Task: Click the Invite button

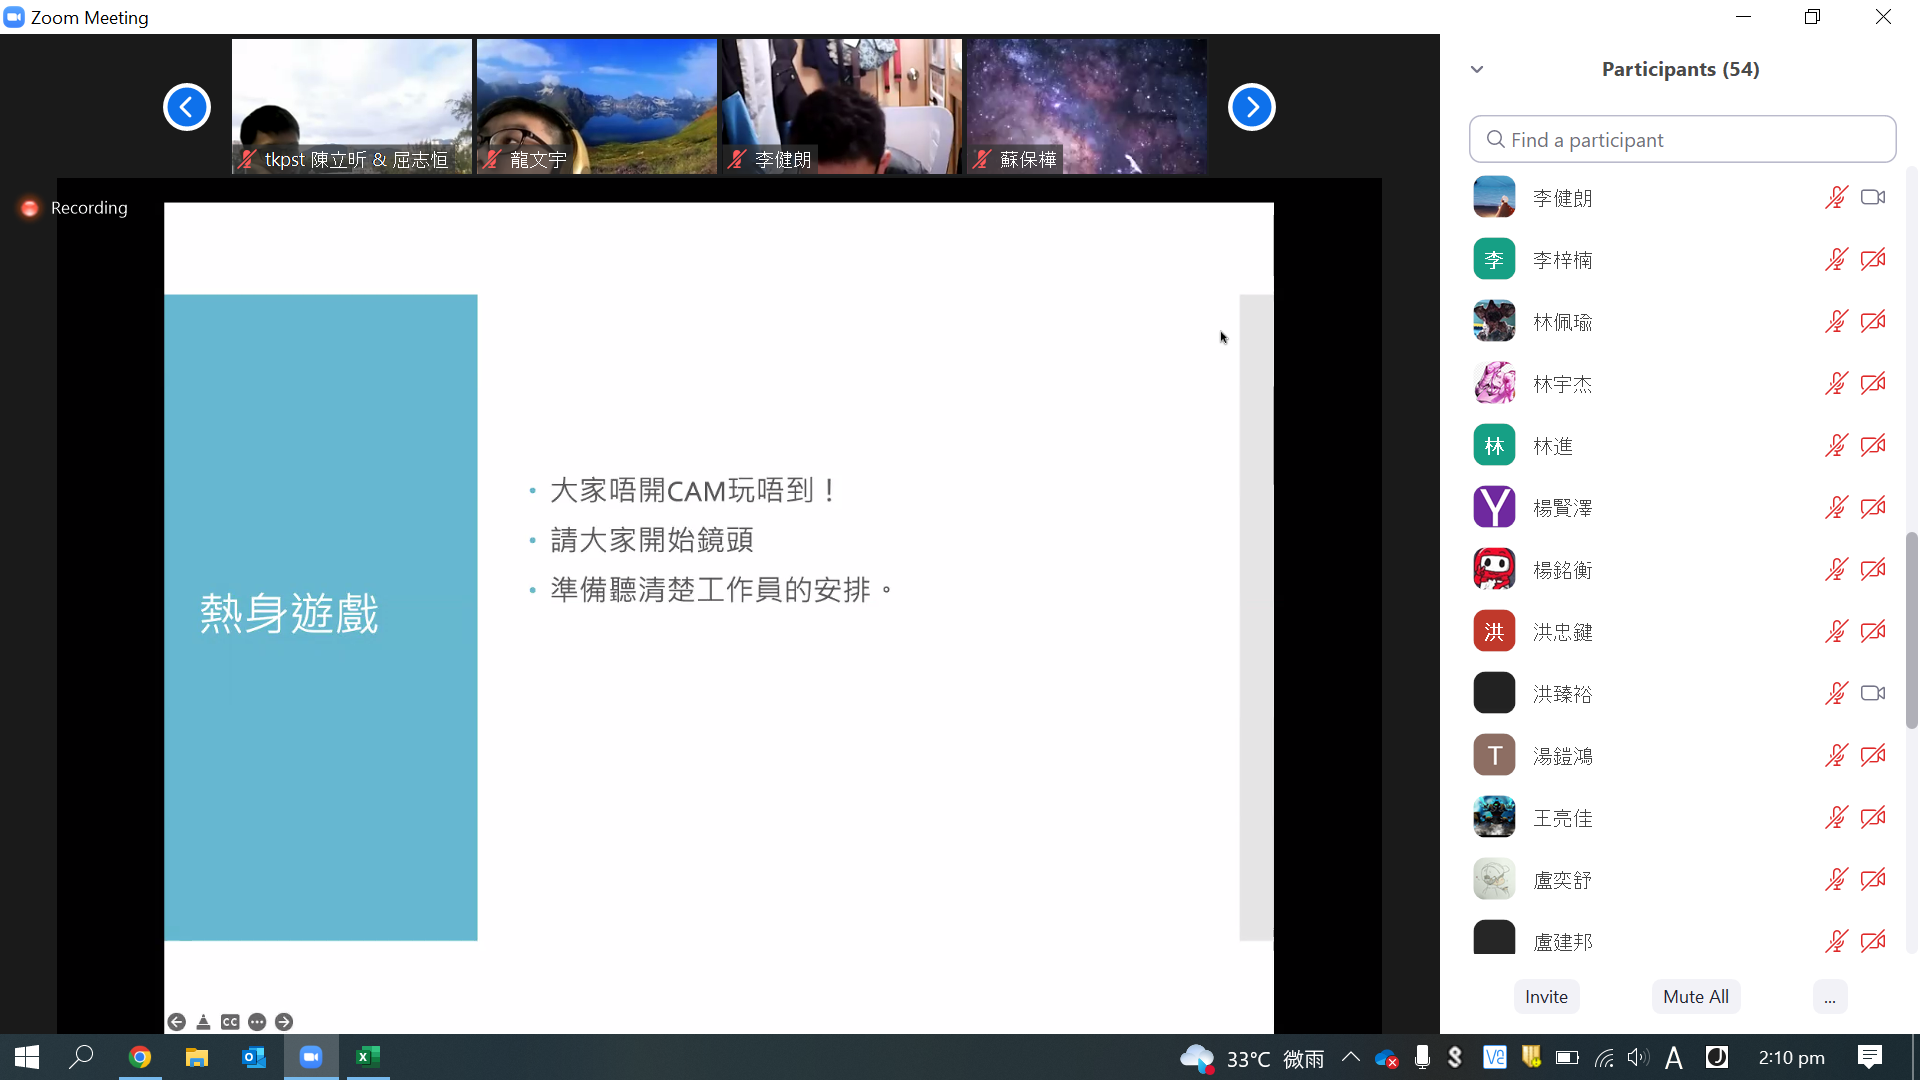Action: tap(1546, 997)
